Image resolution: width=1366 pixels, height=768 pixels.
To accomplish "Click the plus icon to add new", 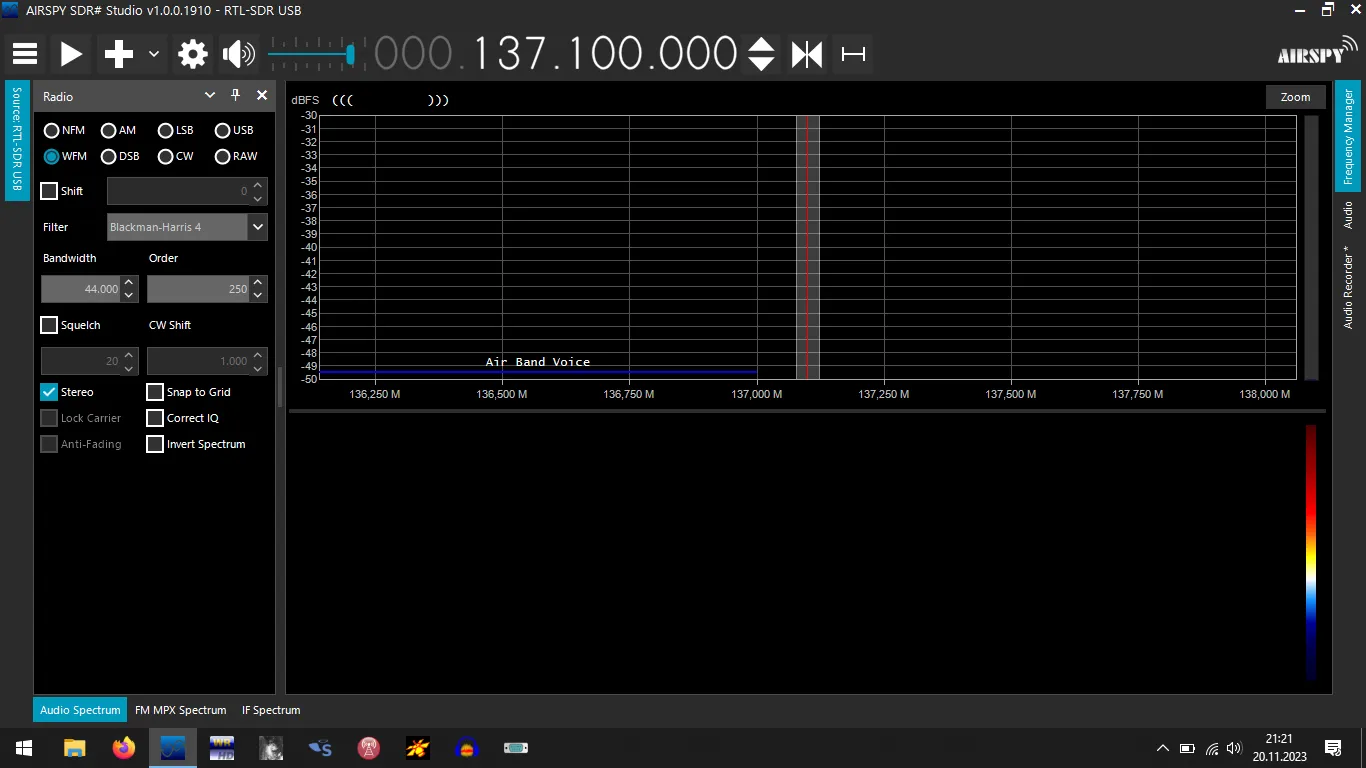I will tap(119, 54).
